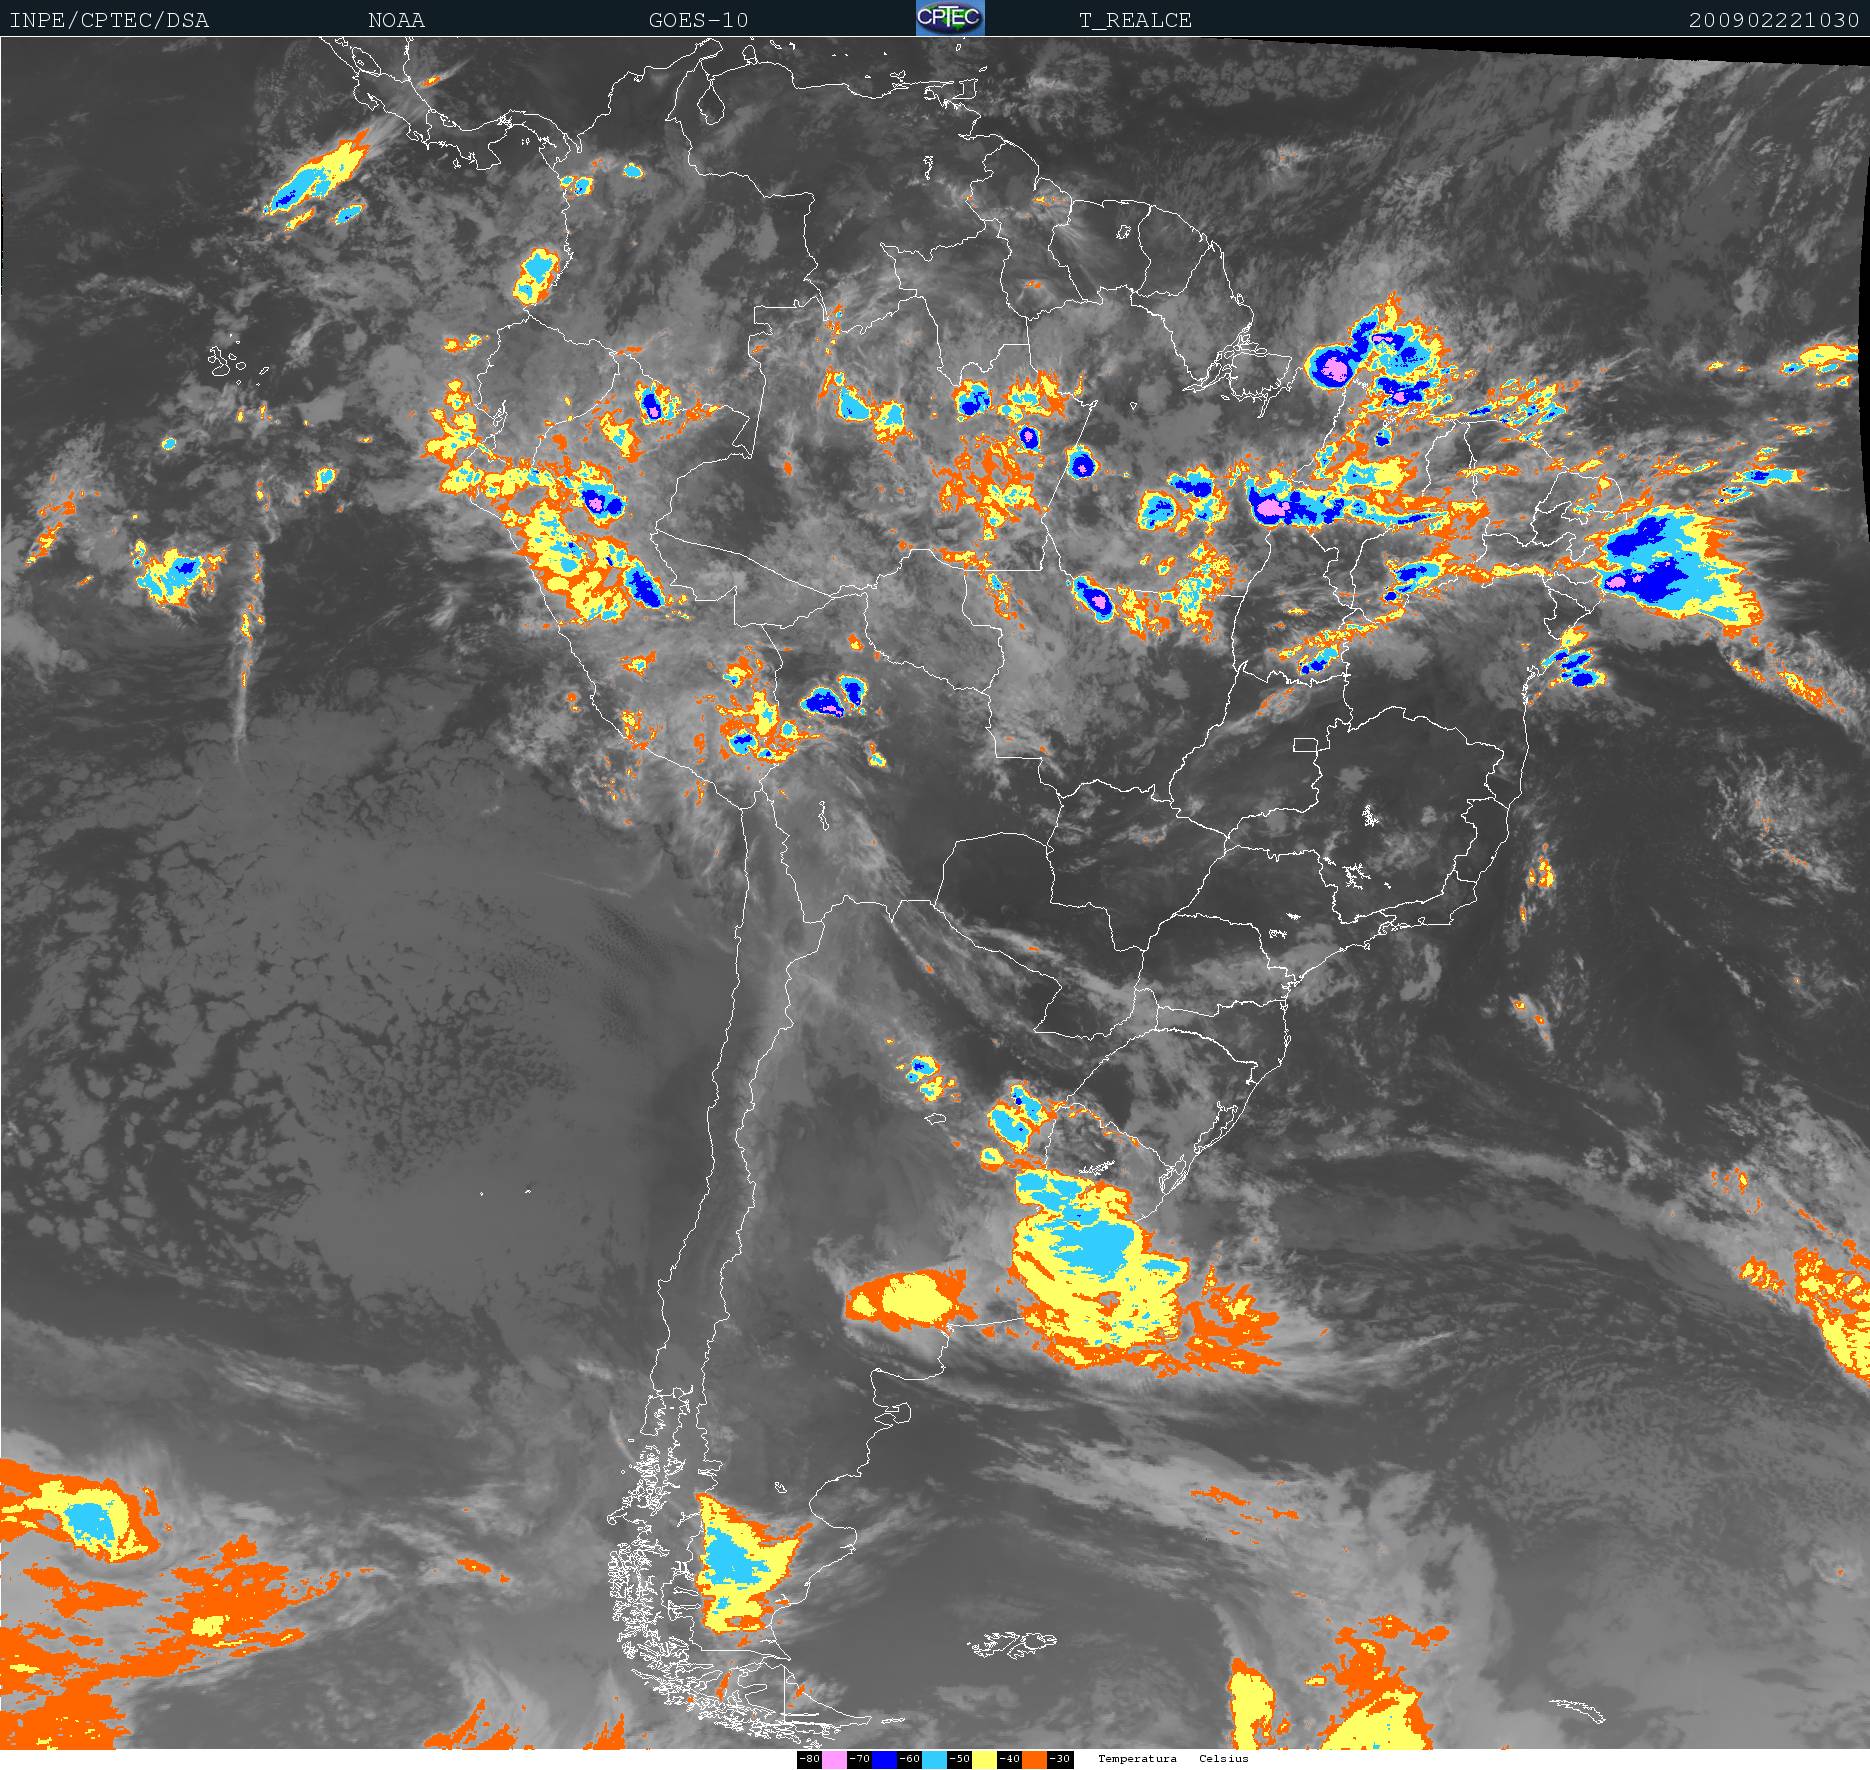Click the -30 value in the legend

click(1060, 1759)
